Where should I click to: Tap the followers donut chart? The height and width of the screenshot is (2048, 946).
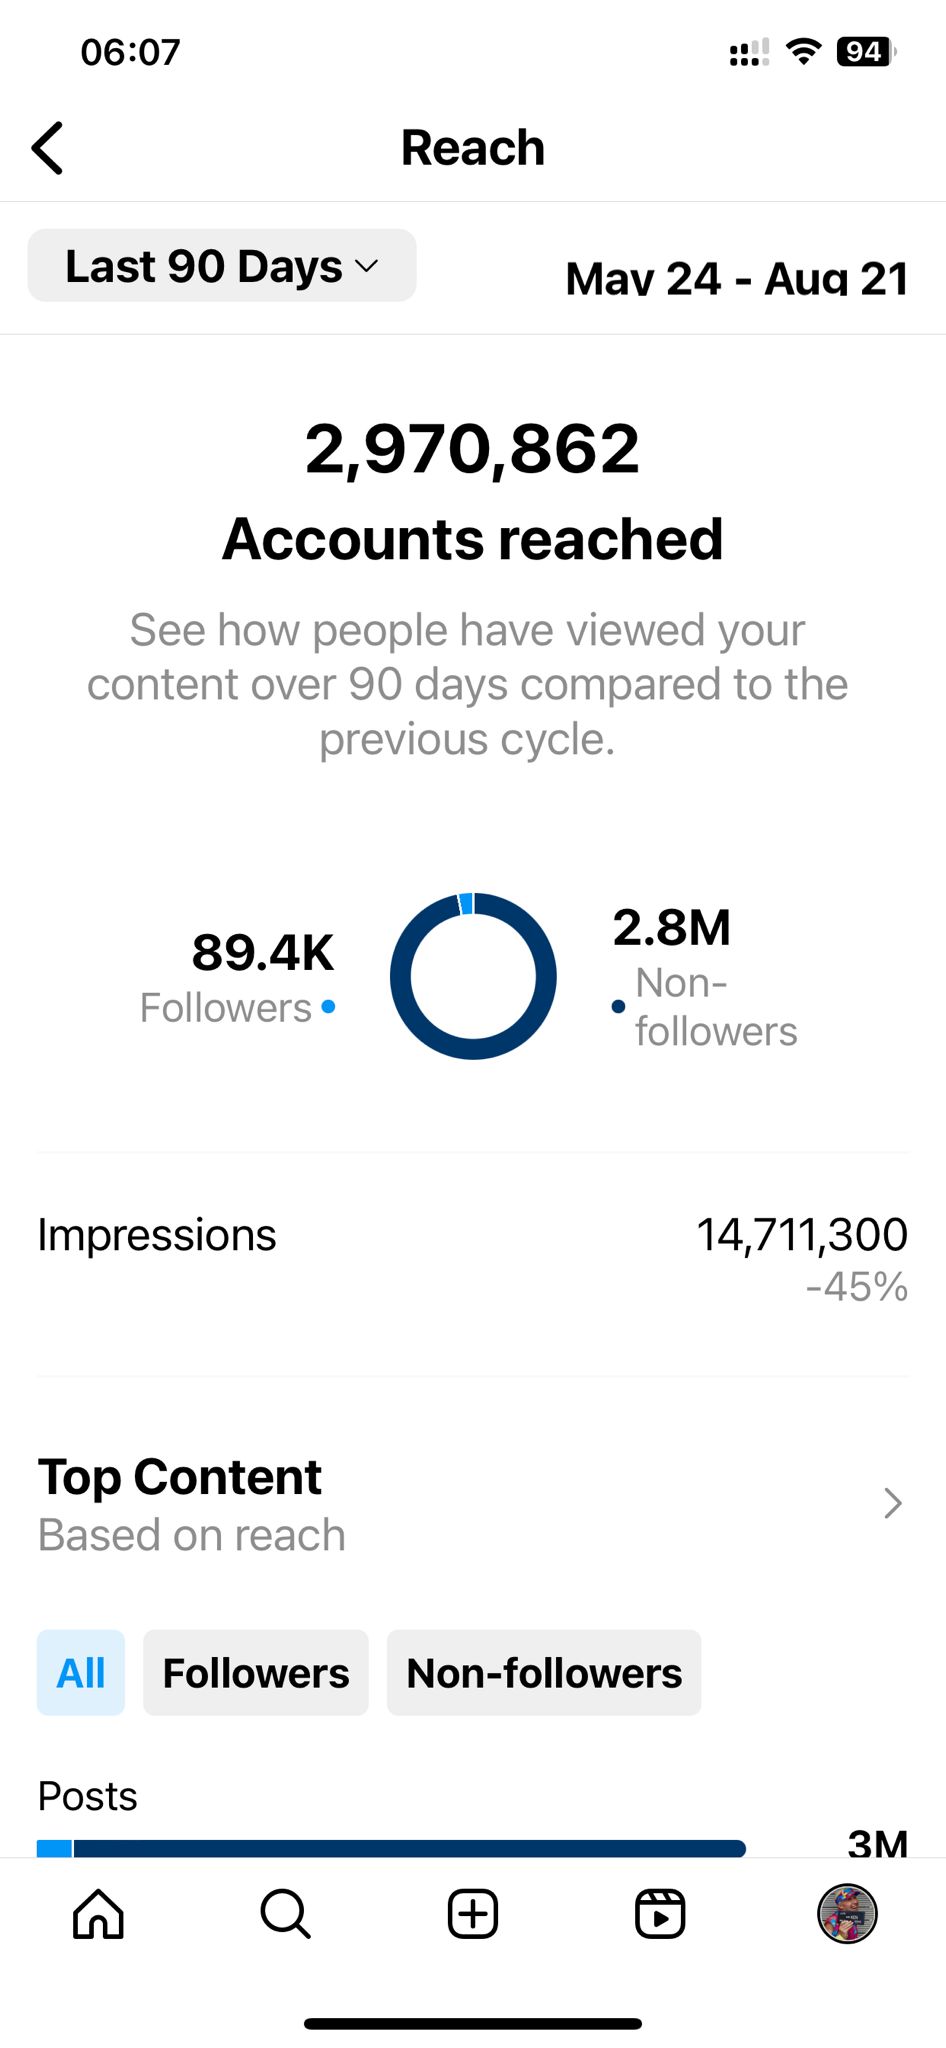tap(473, 976)
